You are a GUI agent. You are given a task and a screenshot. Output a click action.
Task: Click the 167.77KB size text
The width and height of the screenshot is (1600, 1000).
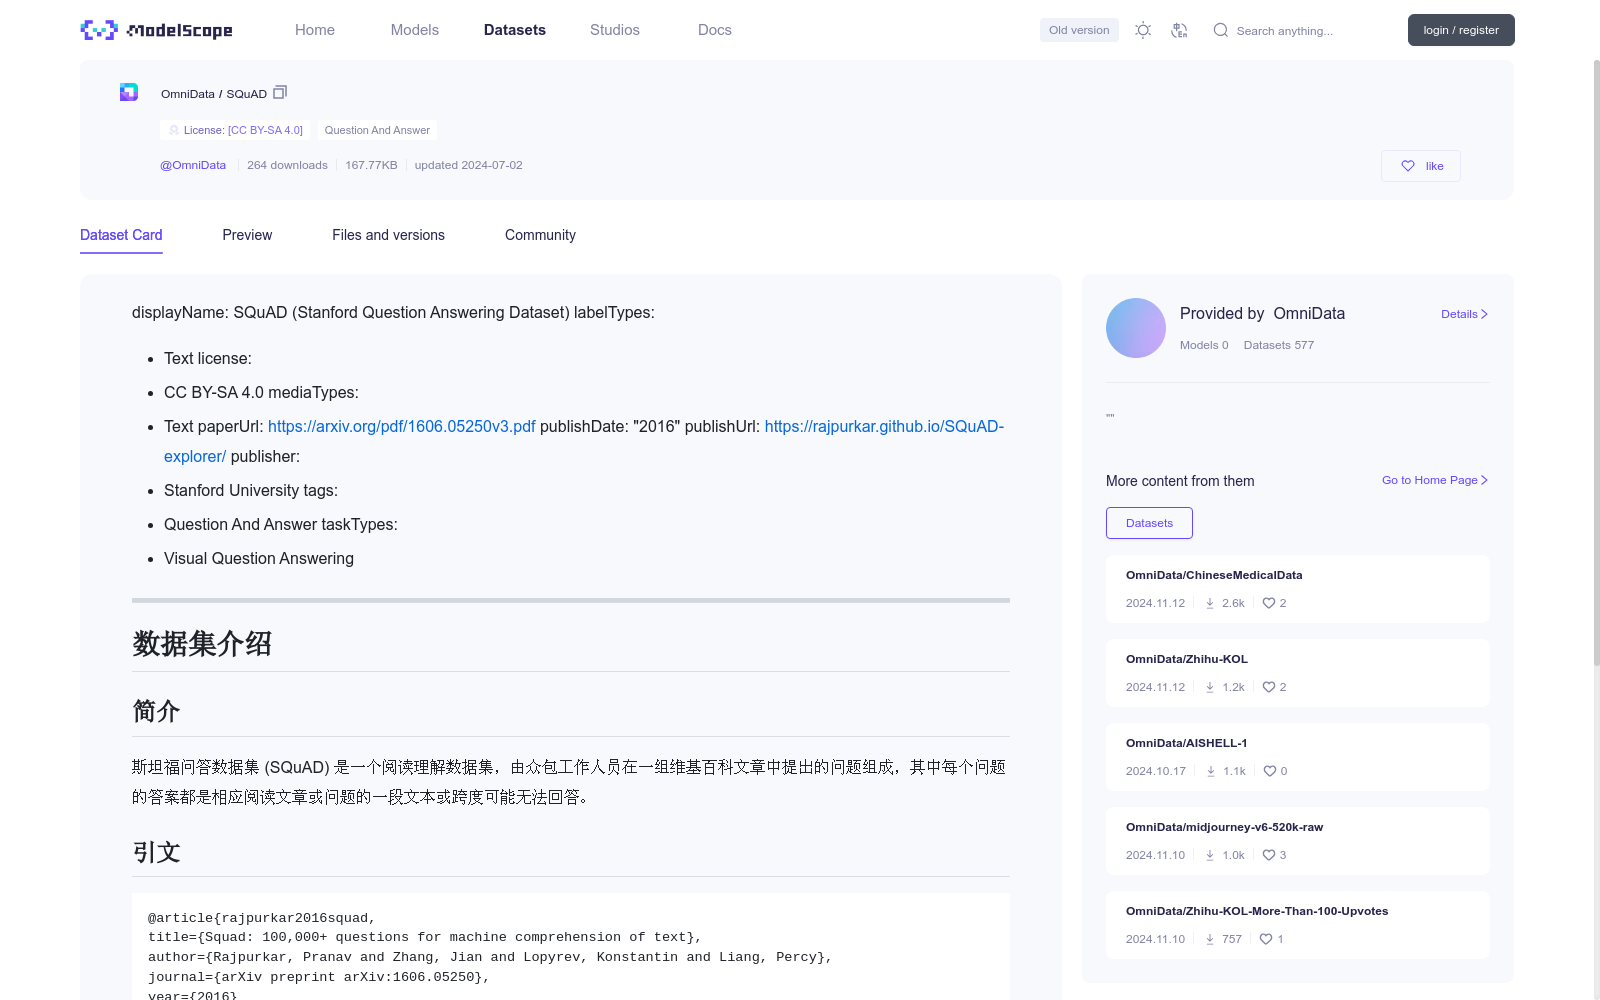(371, 165)
